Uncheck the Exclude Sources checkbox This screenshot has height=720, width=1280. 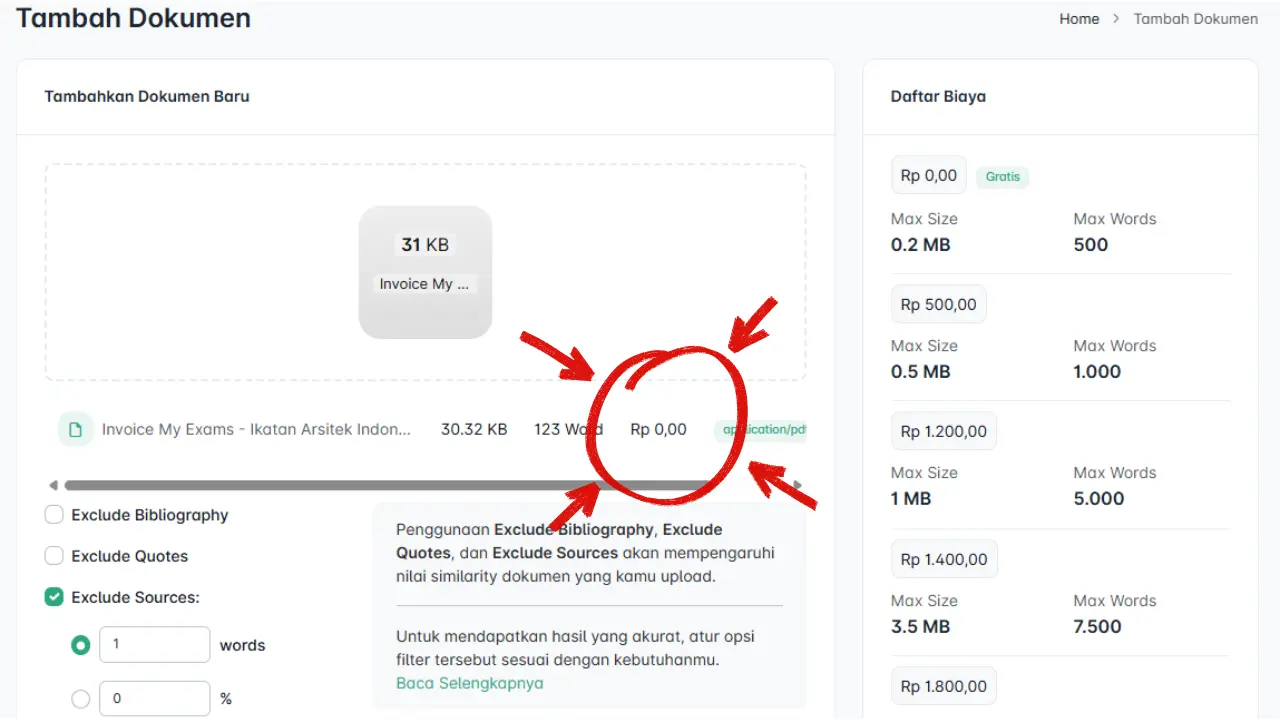(x=54, y=597)
